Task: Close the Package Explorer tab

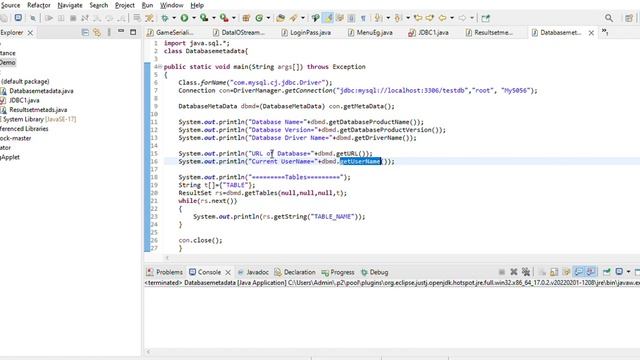Action: [30, 33]
